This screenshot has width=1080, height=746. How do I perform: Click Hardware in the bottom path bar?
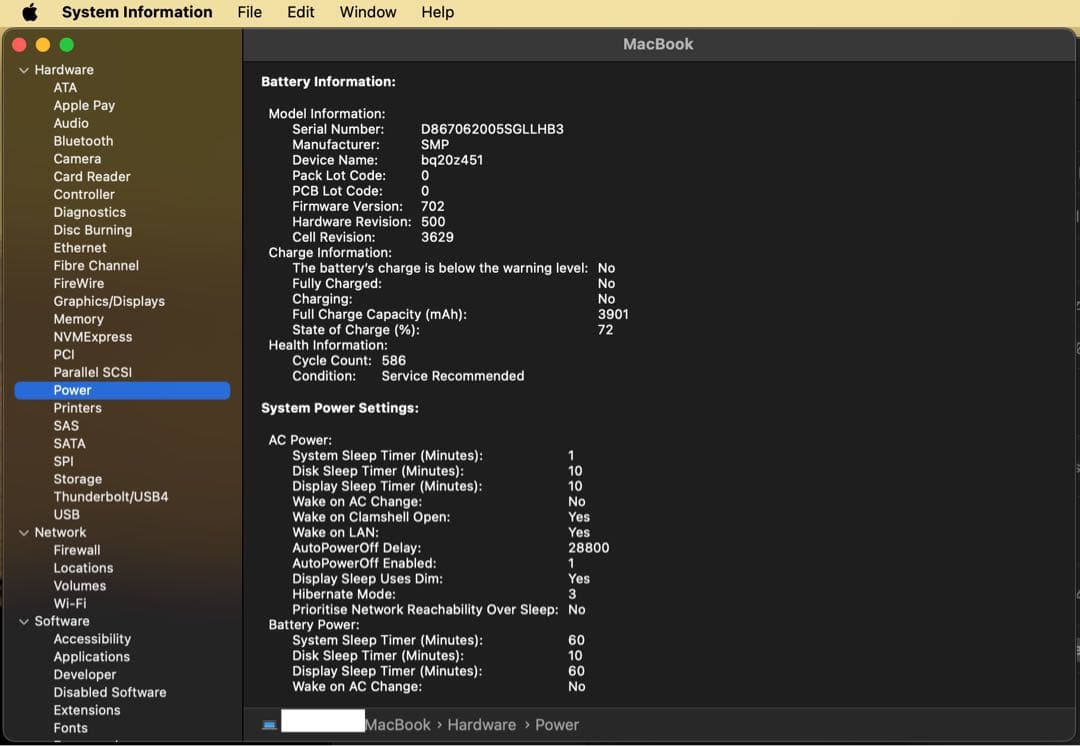click(481, 725)
